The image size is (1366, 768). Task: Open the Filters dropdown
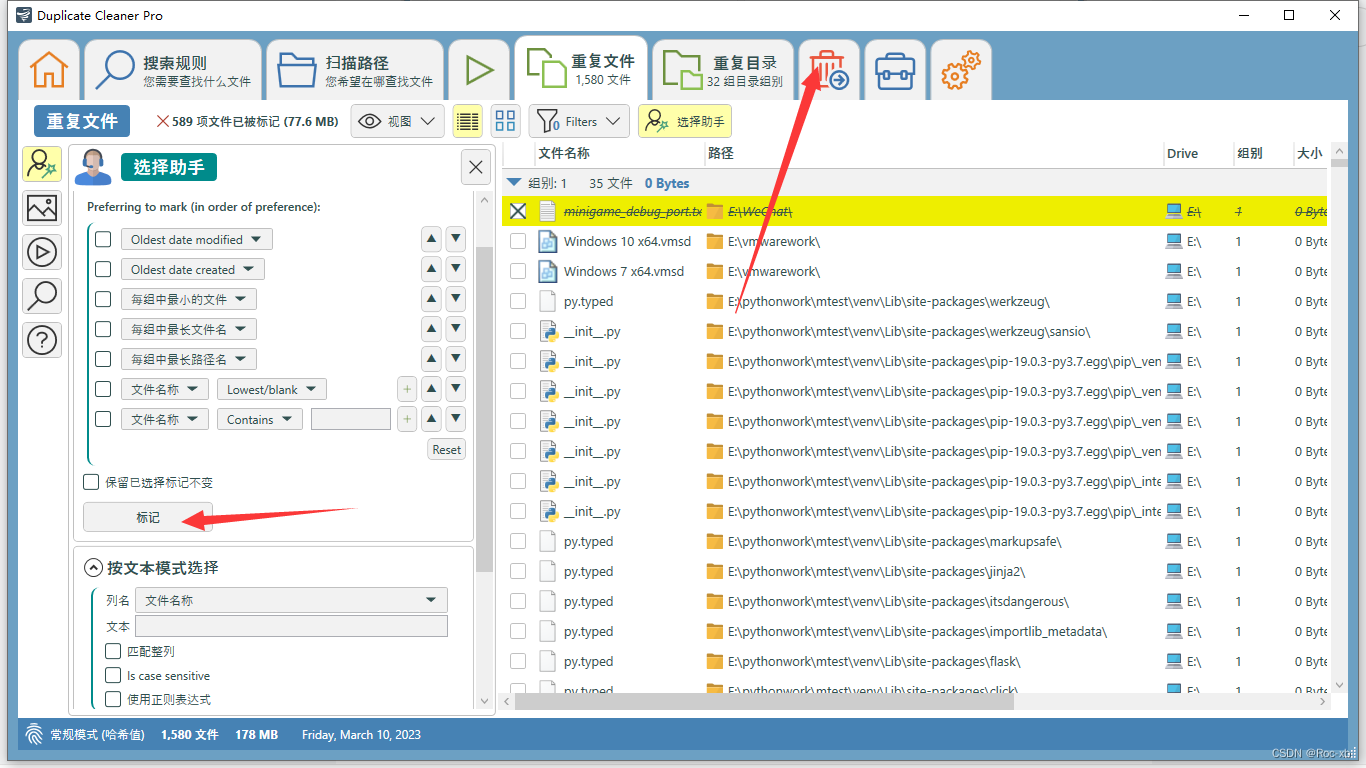(579, 121)
